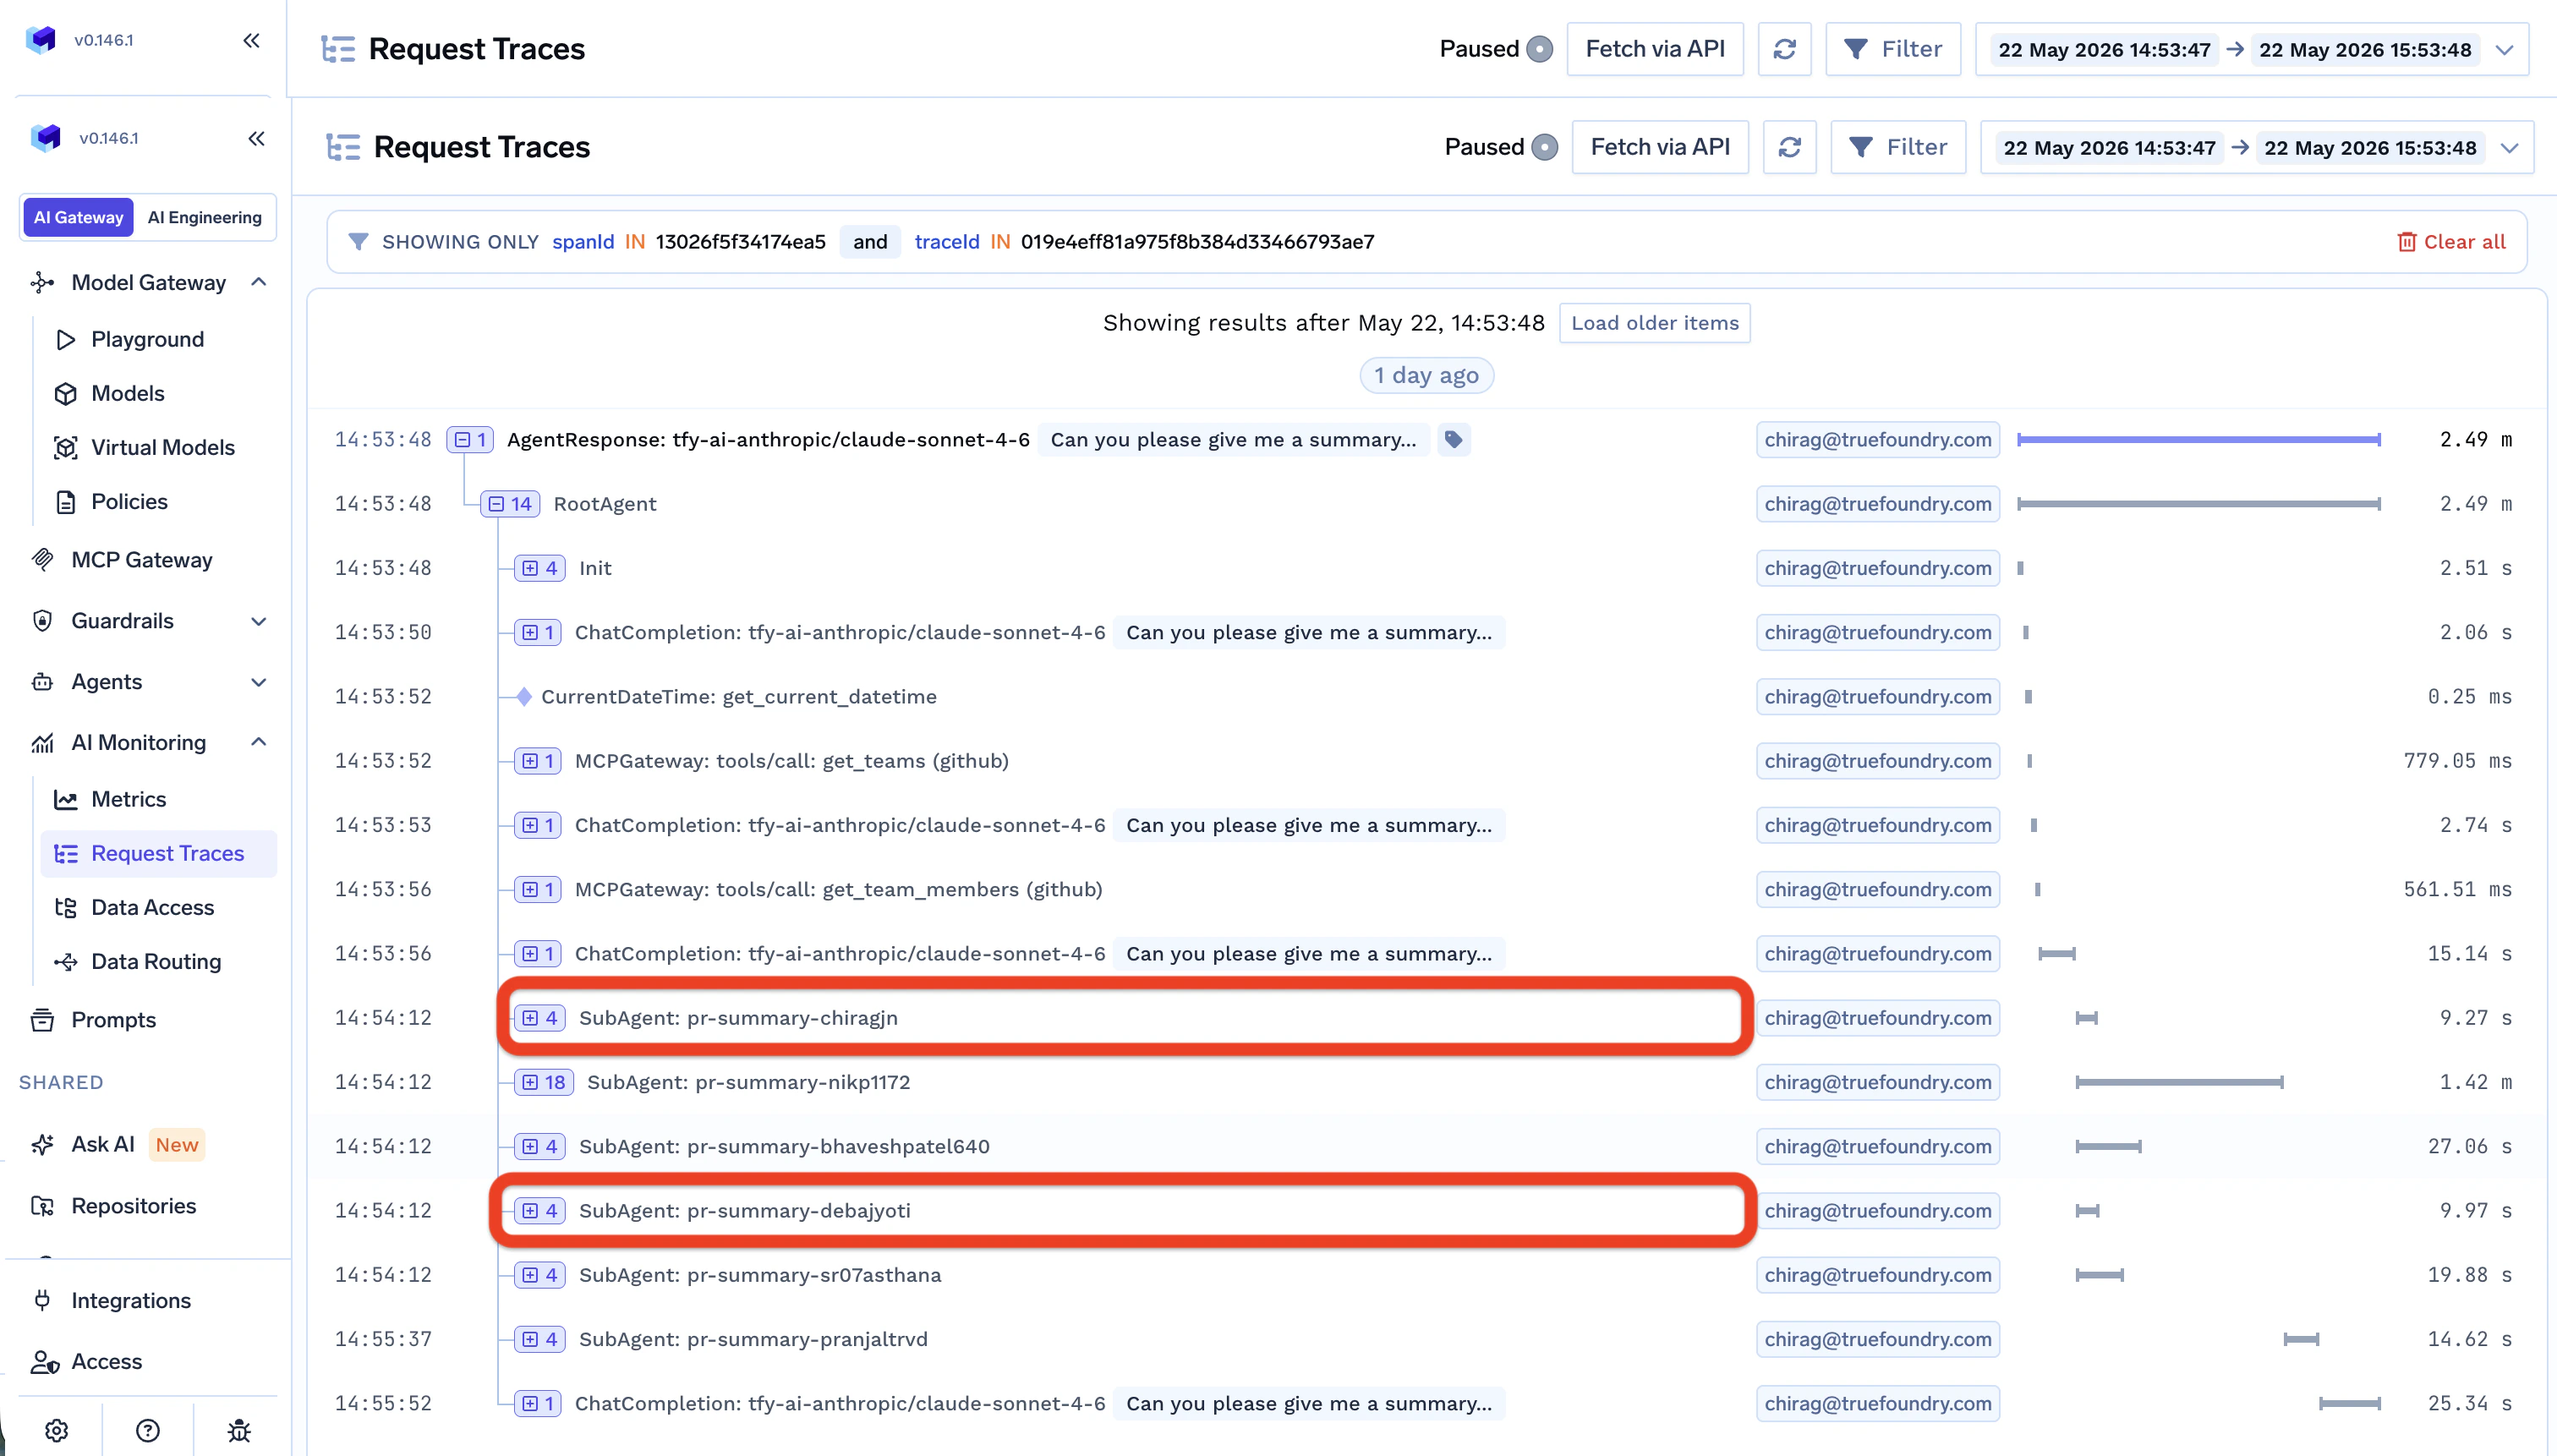This screenshot has height=1456, width=2557.
Task: Expand the ChatCompletion span at 14:53:50
Action: (x=538, y=633)
